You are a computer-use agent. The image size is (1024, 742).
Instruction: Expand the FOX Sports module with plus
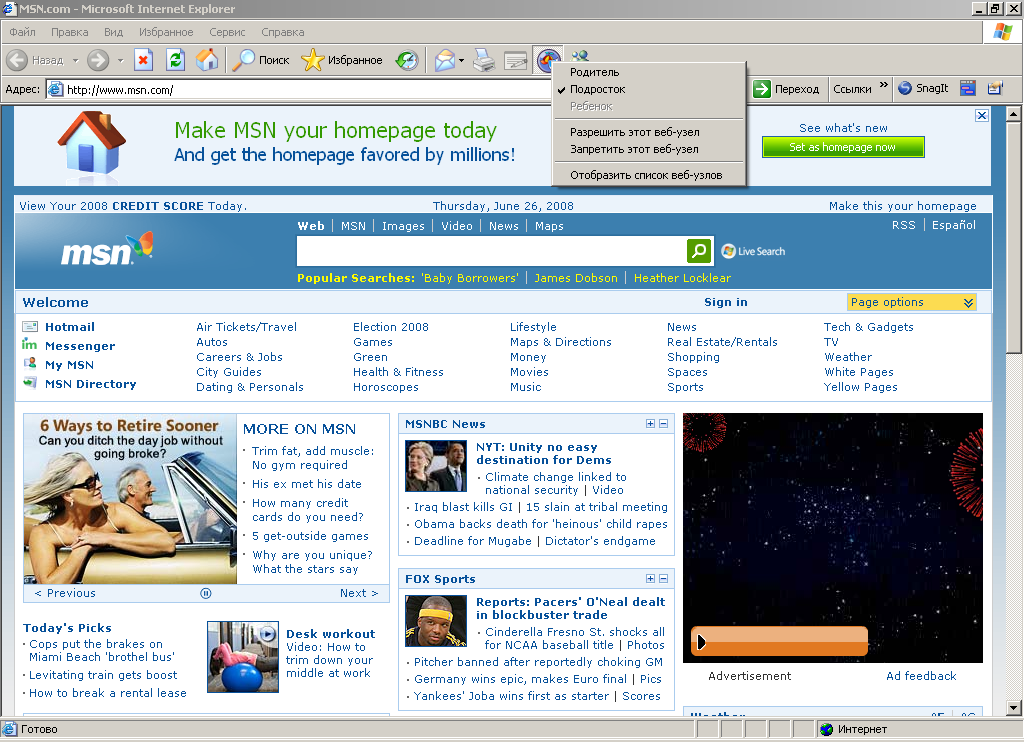pos(650,579)
